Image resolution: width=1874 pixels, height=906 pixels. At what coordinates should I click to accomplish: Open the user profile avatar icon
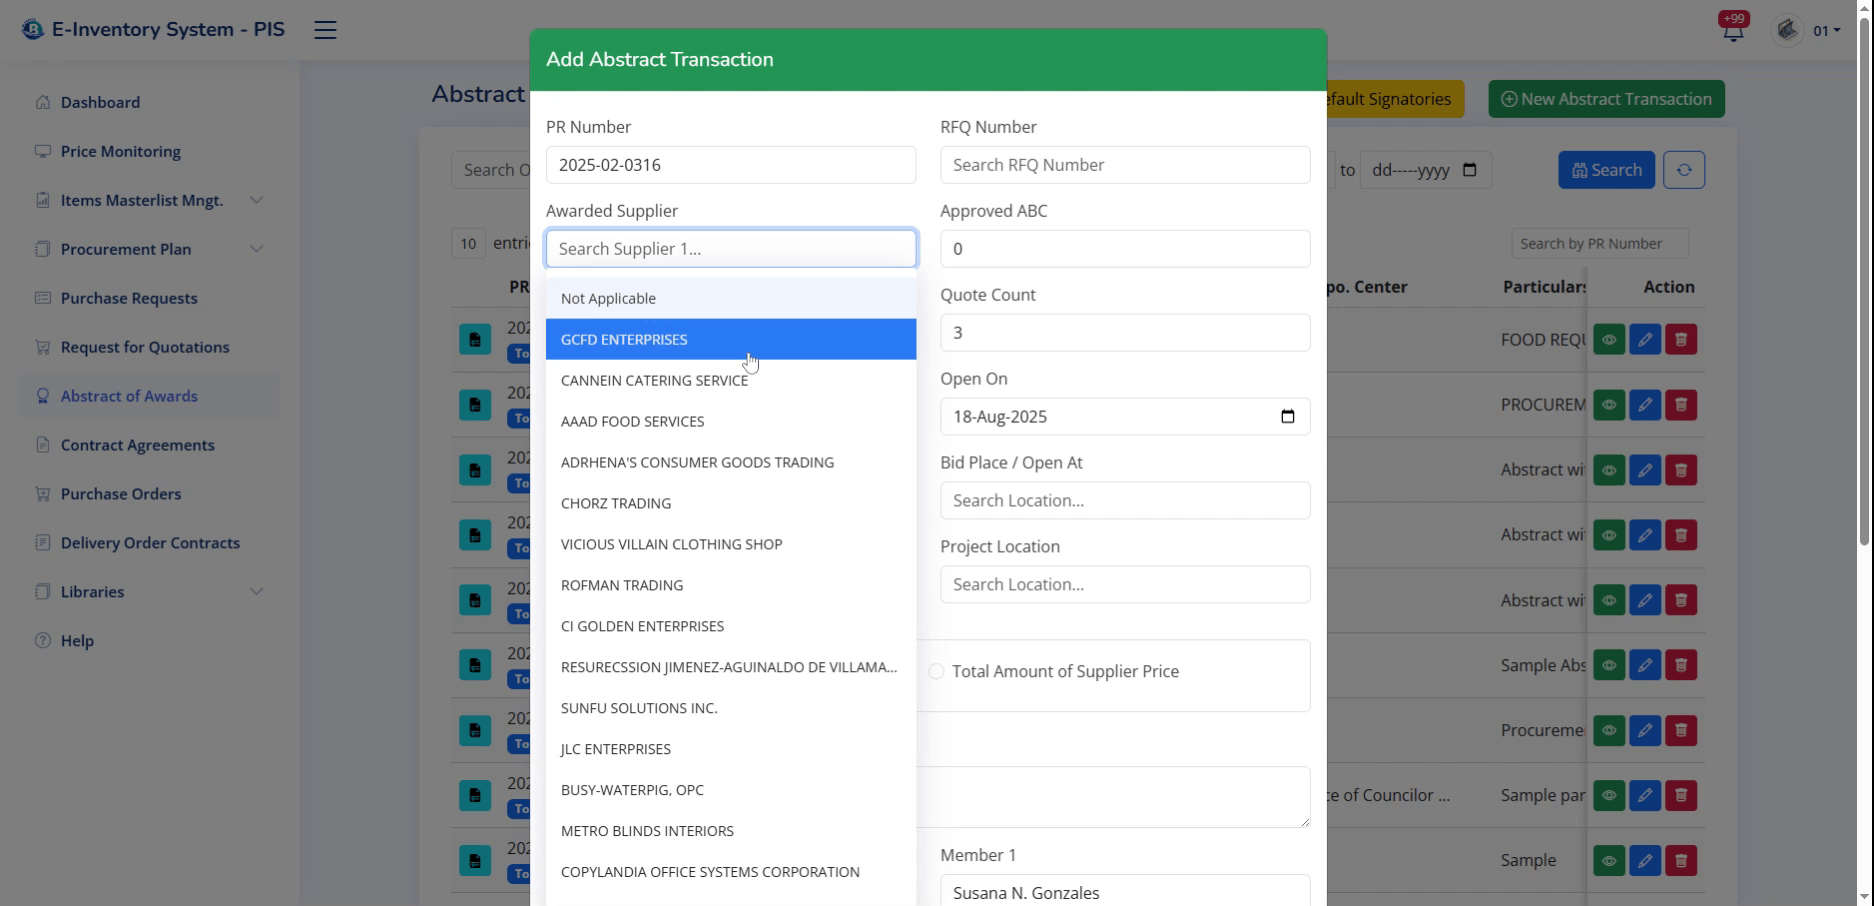[x=1786, y=30]
